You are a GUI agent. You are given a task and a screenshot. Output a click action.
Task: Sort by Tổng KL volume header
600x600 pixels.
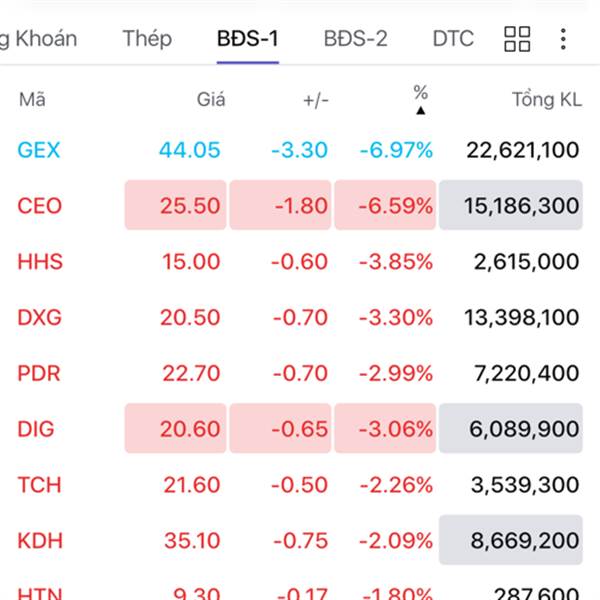[x=546, y=99]
